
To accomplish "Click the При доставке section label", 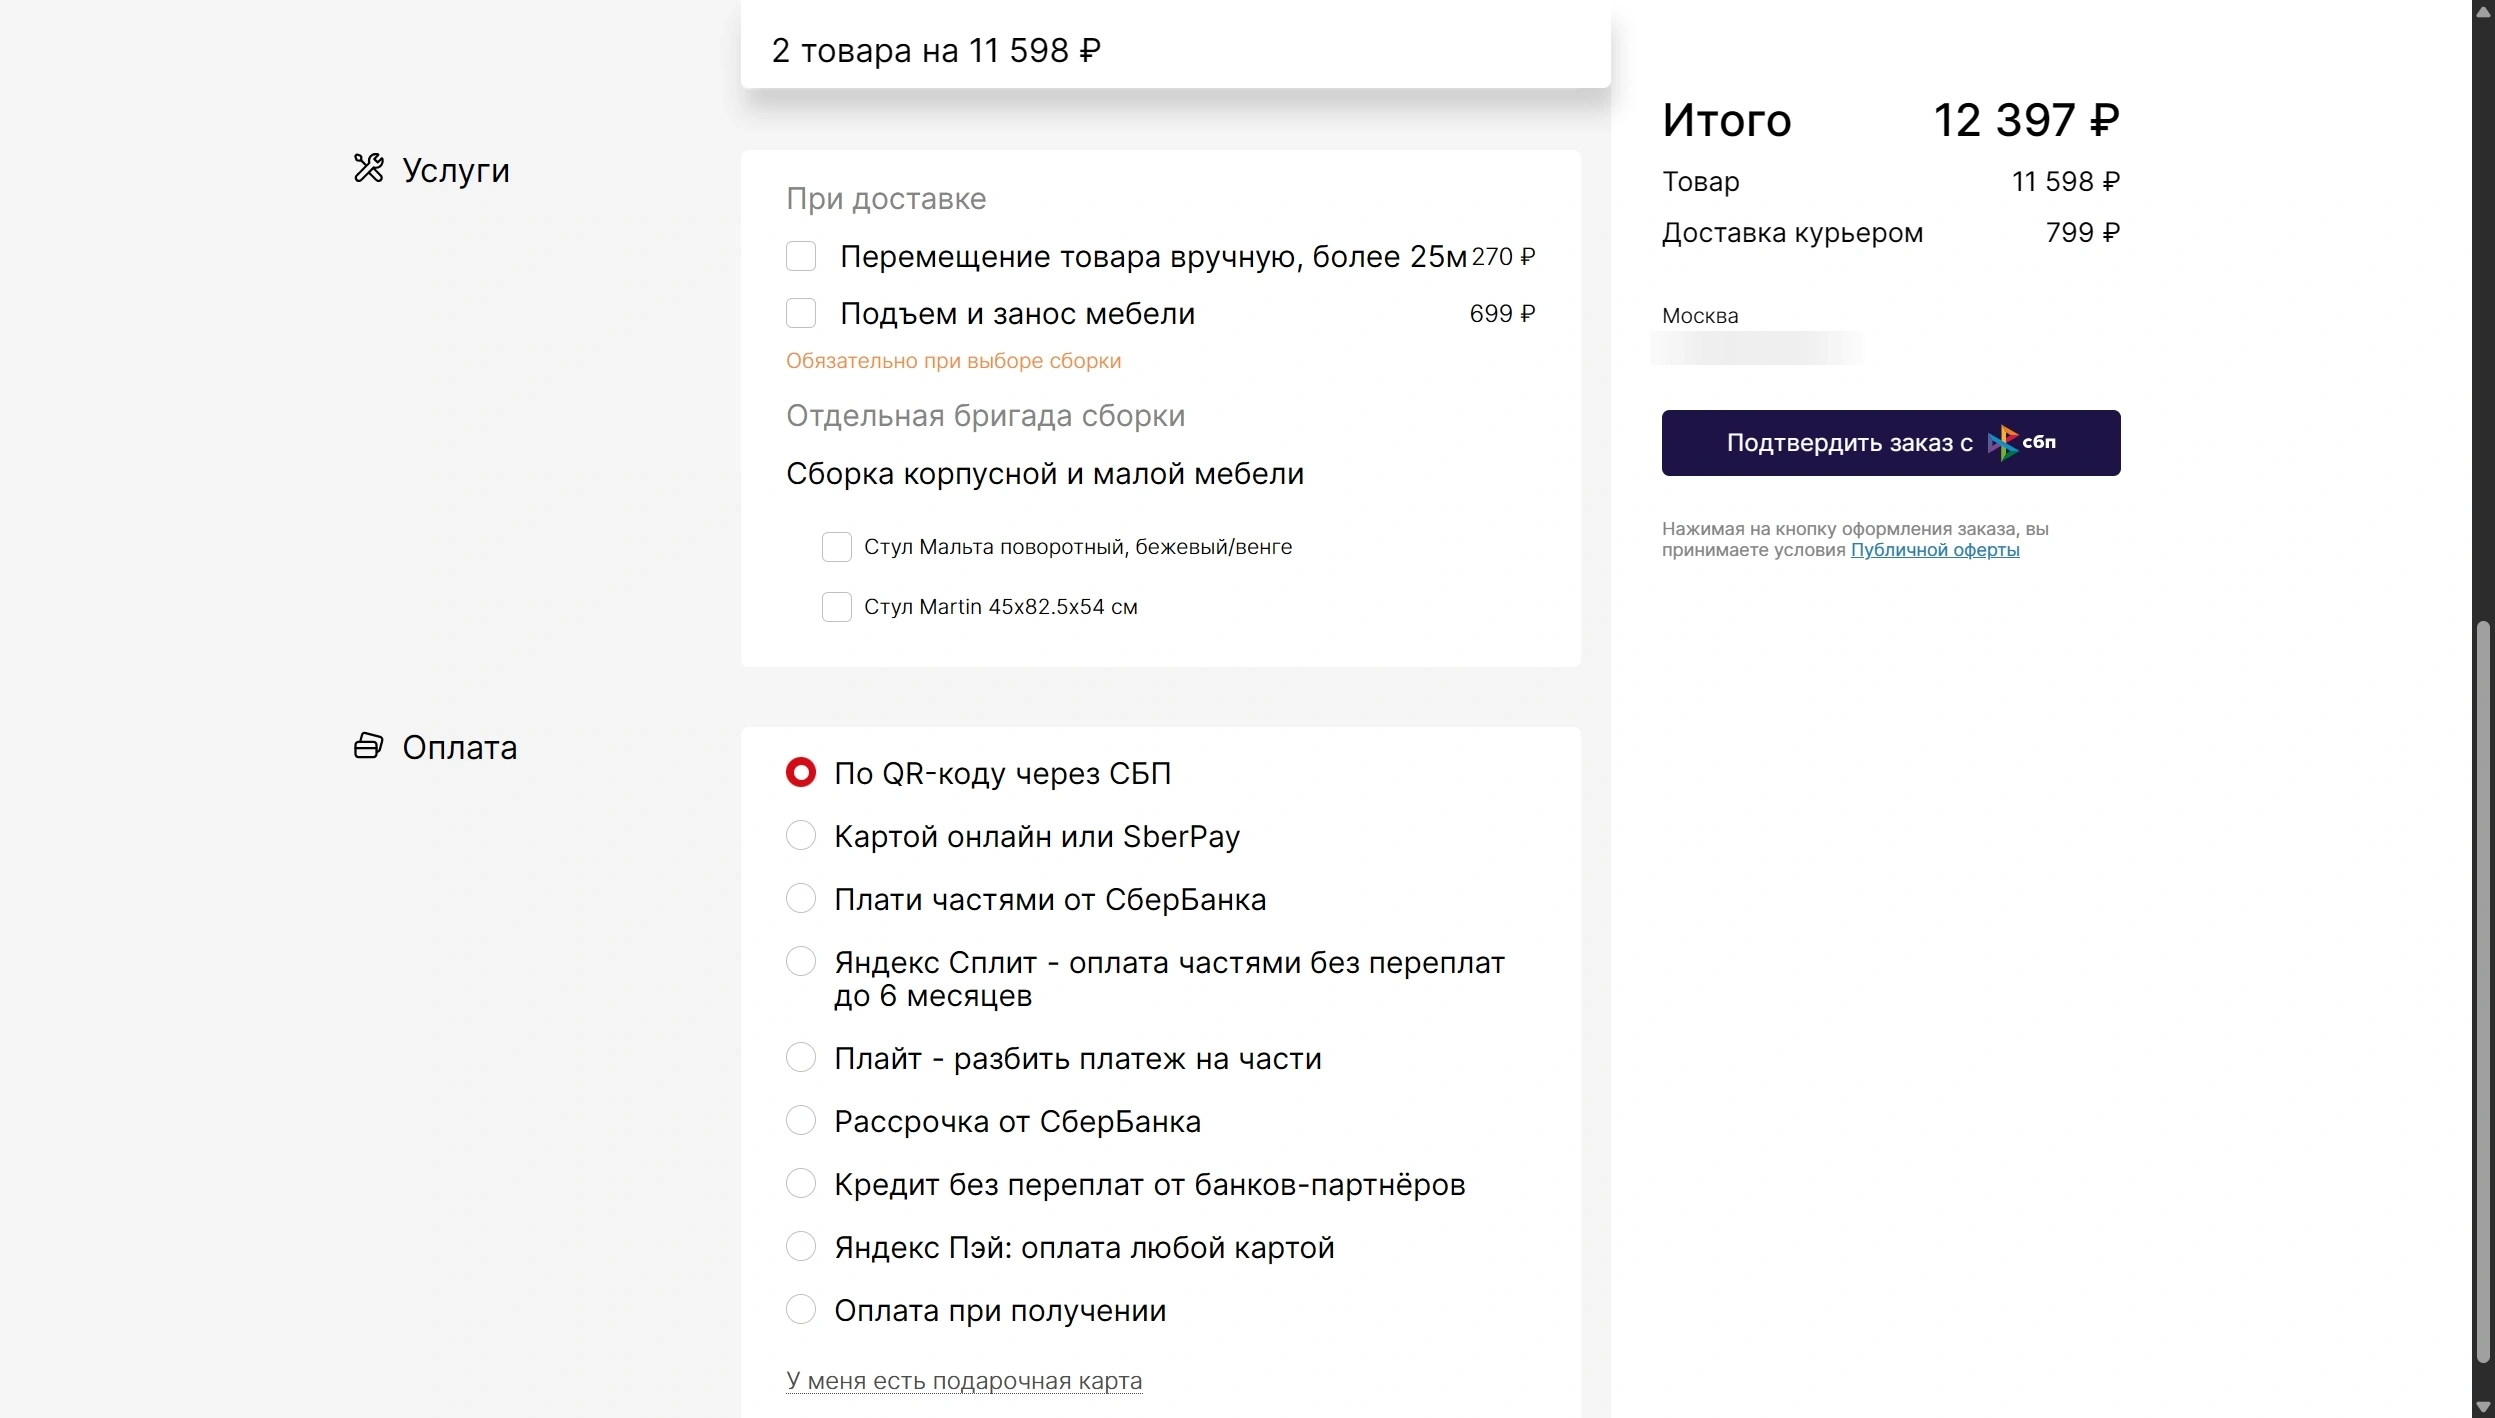I will (x=886, y=199).
